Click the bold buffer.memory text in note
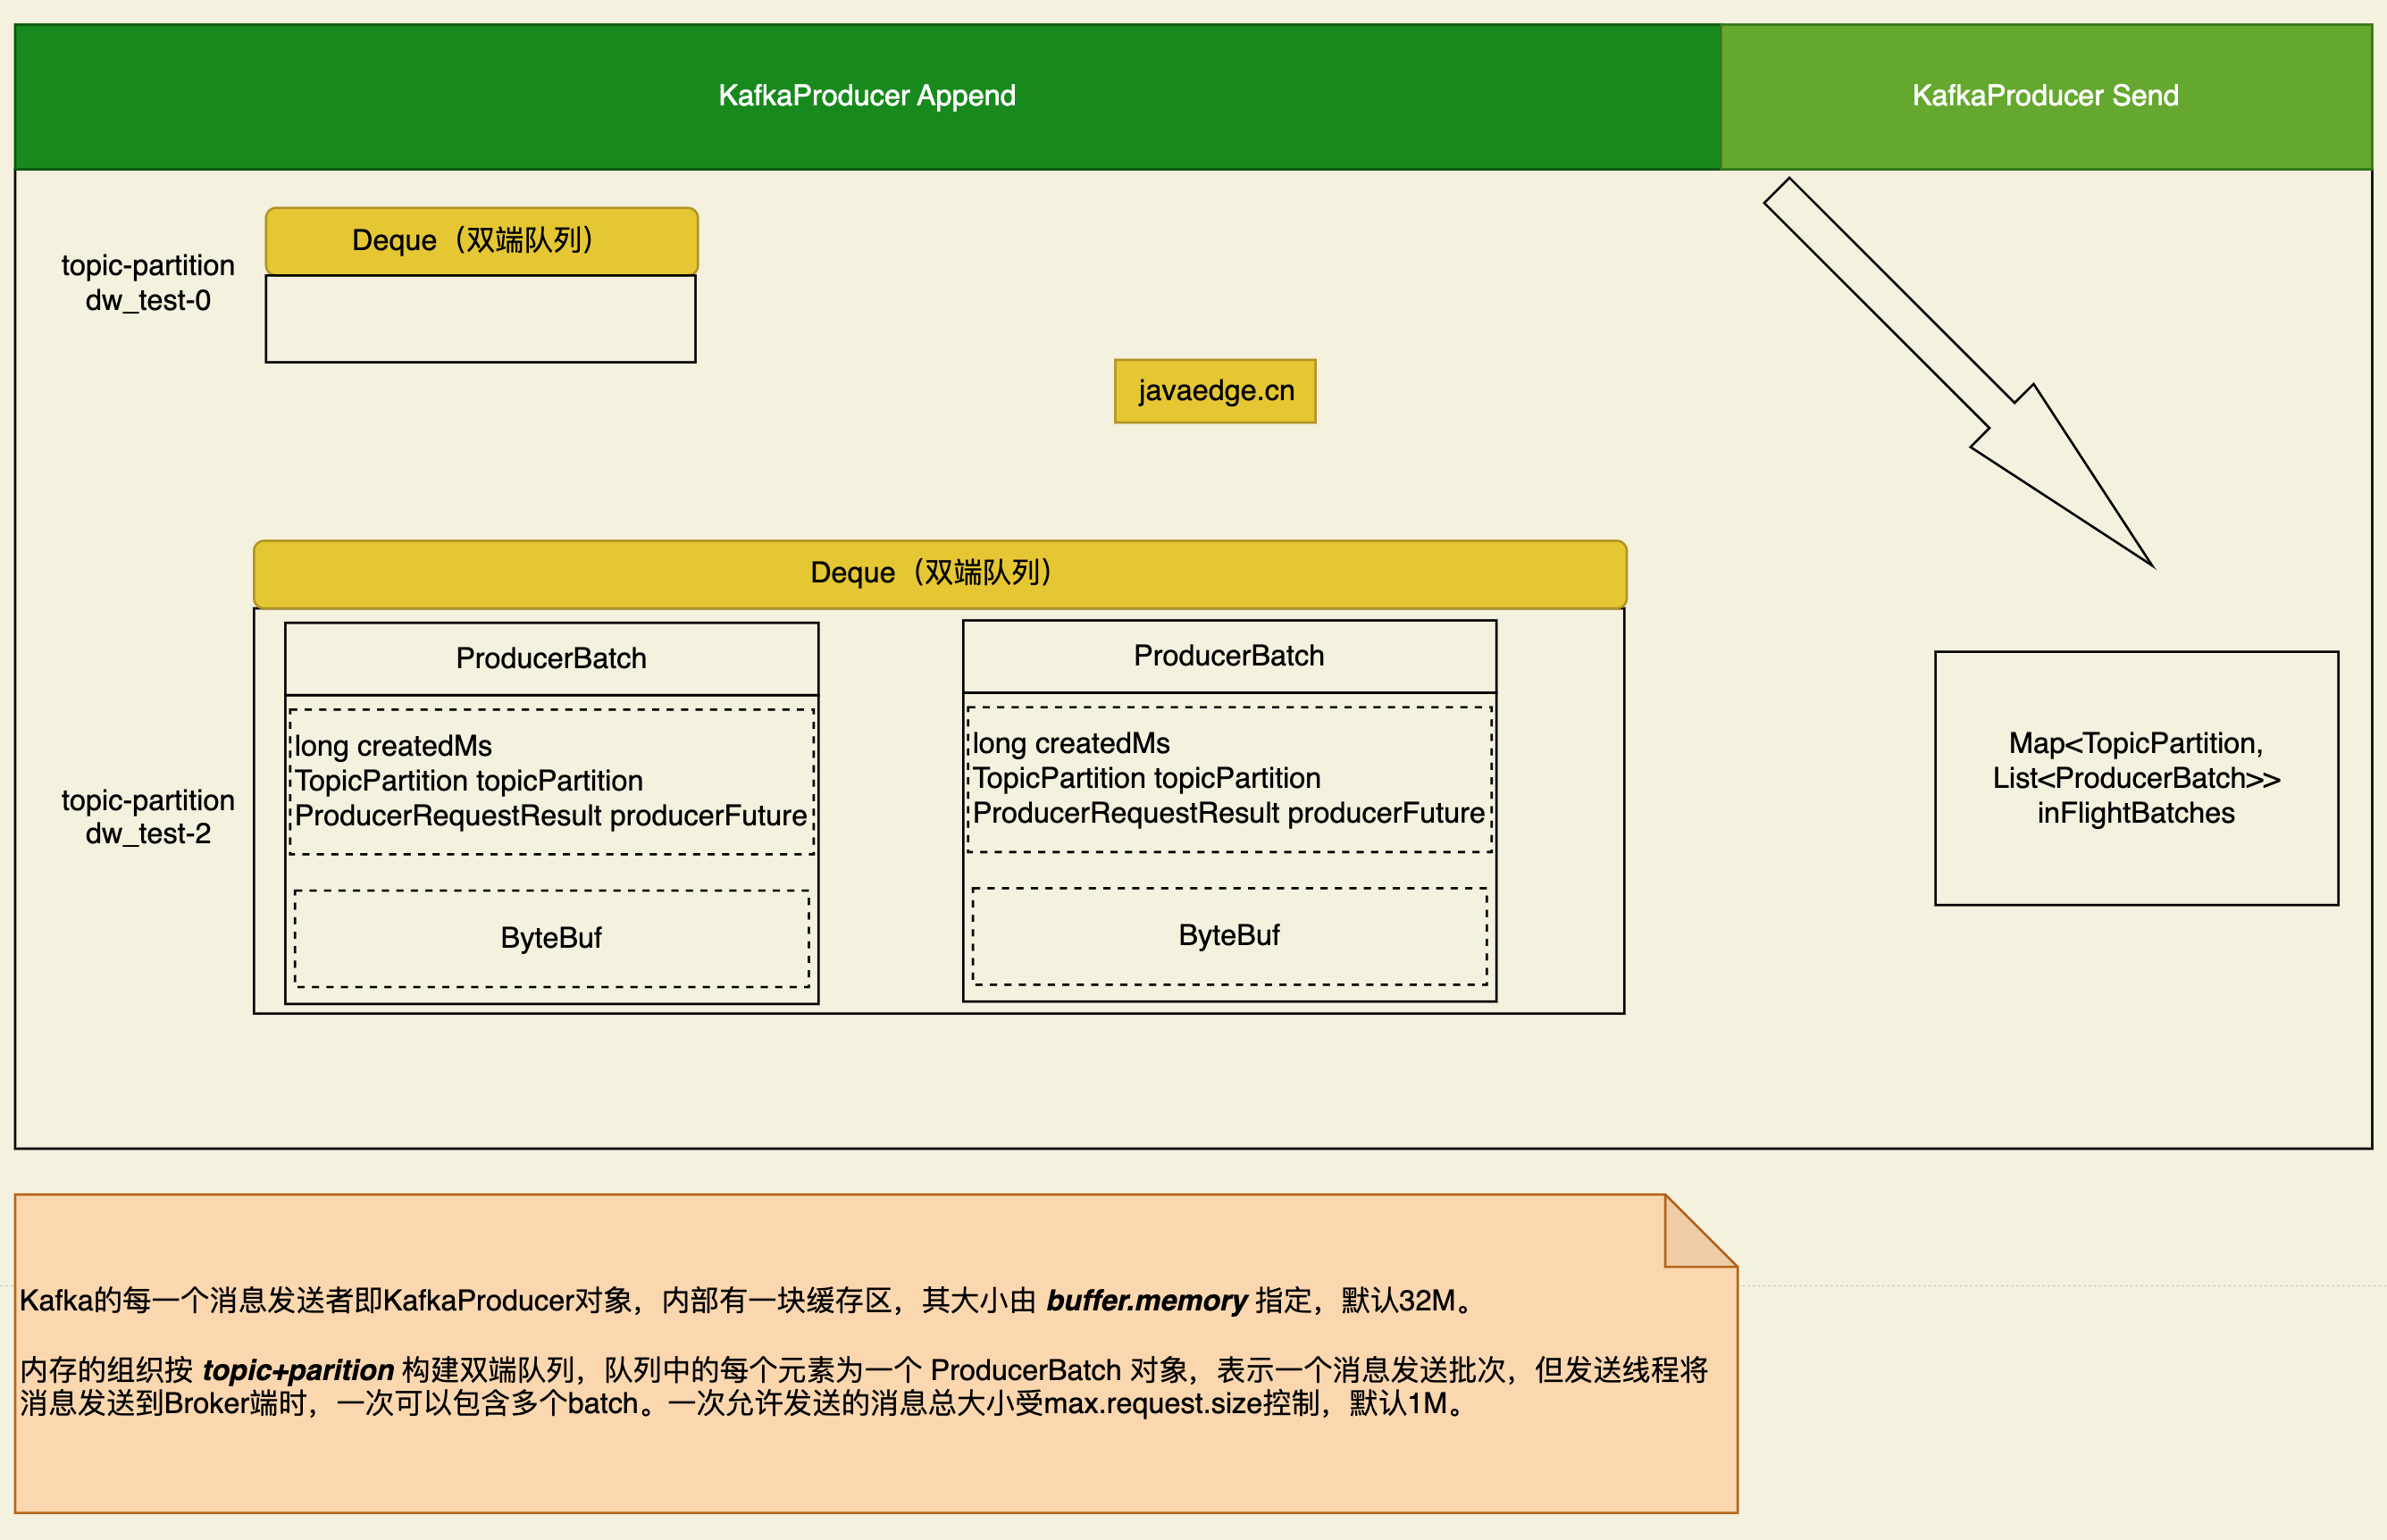 coord(1146,1300)
